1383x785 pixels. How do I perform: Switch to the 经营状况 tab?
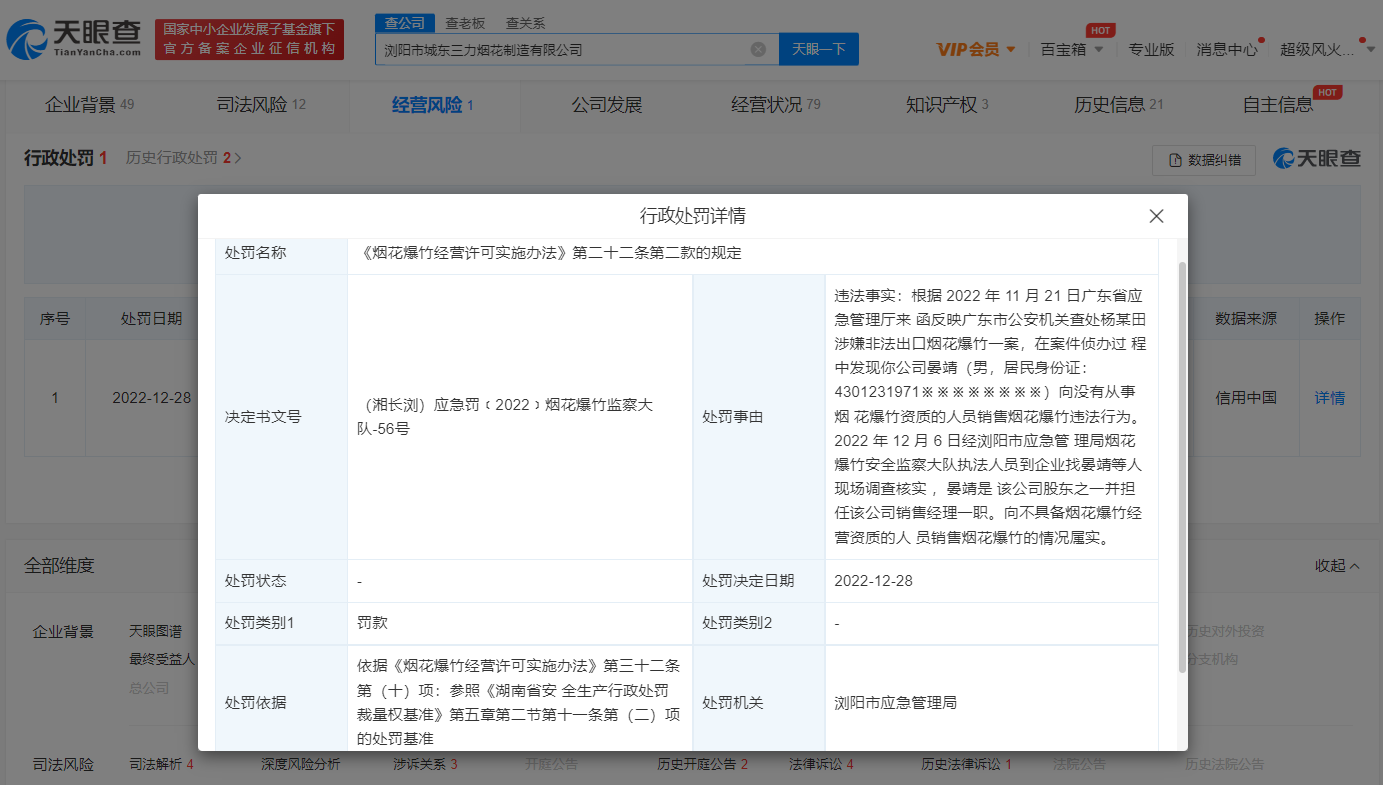pyautogui.click(x=776, y=105)
